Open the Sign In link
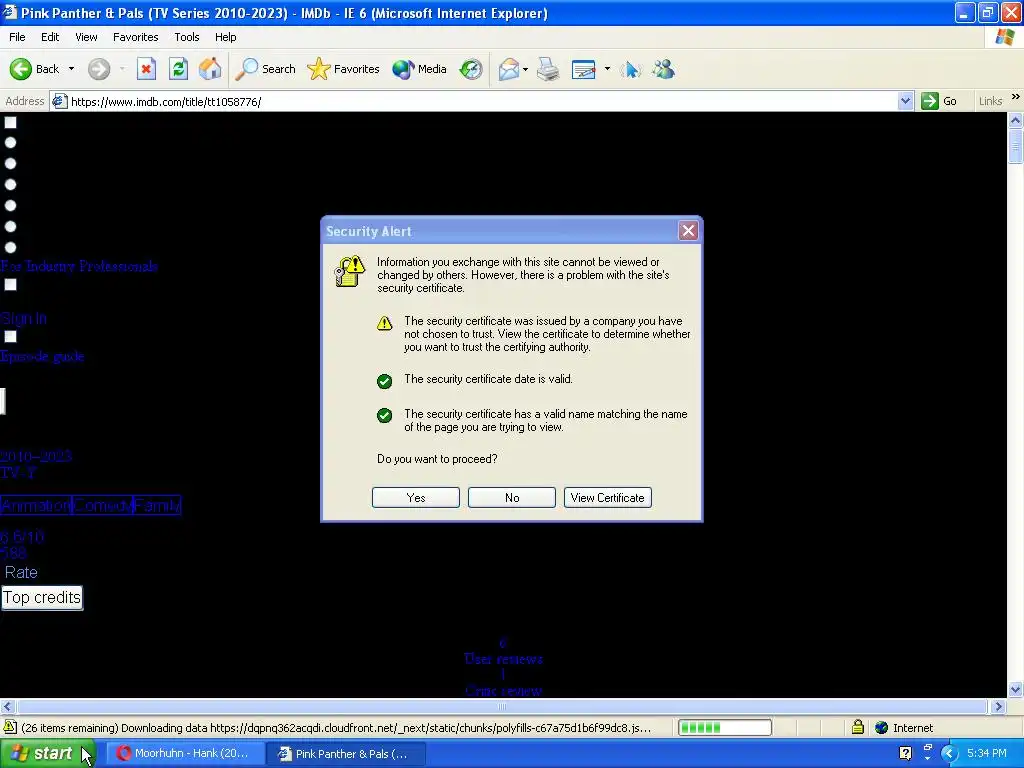The image size is (1024, 768). (x=24, y=319)
